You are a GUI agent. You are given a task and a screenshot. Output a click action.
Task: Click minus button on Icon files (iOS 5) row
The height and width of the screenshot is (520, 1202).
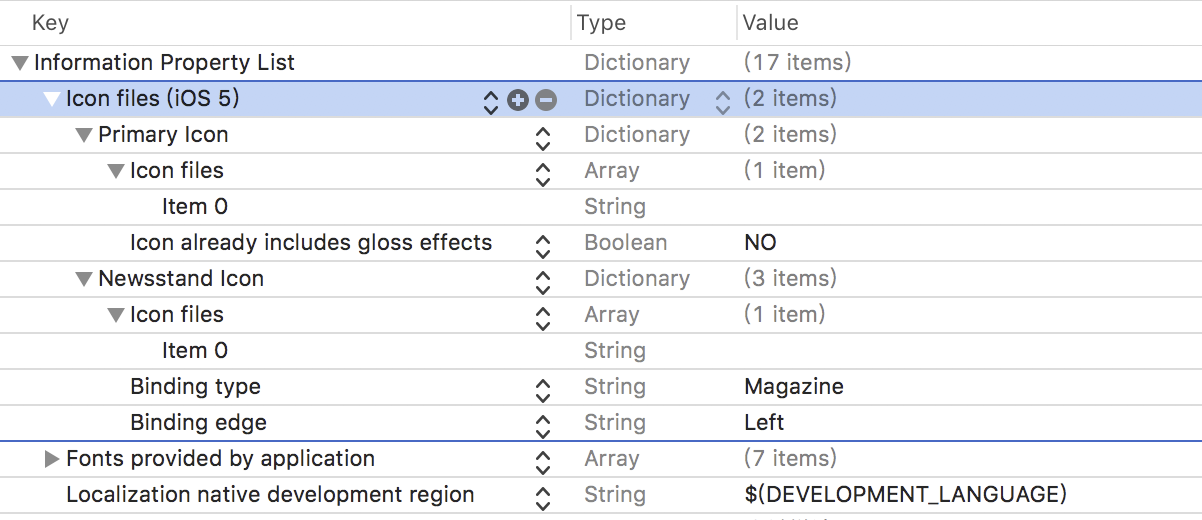(x=546, y=99)
